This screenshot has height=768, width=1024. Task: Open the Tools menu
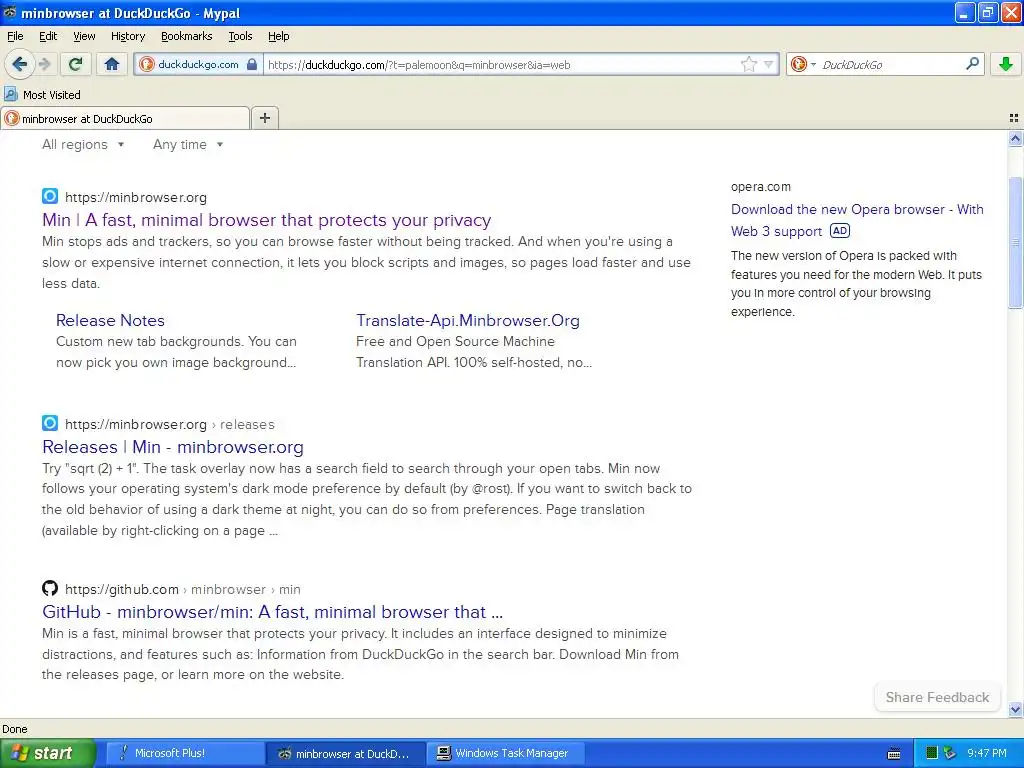click(240, 36)
